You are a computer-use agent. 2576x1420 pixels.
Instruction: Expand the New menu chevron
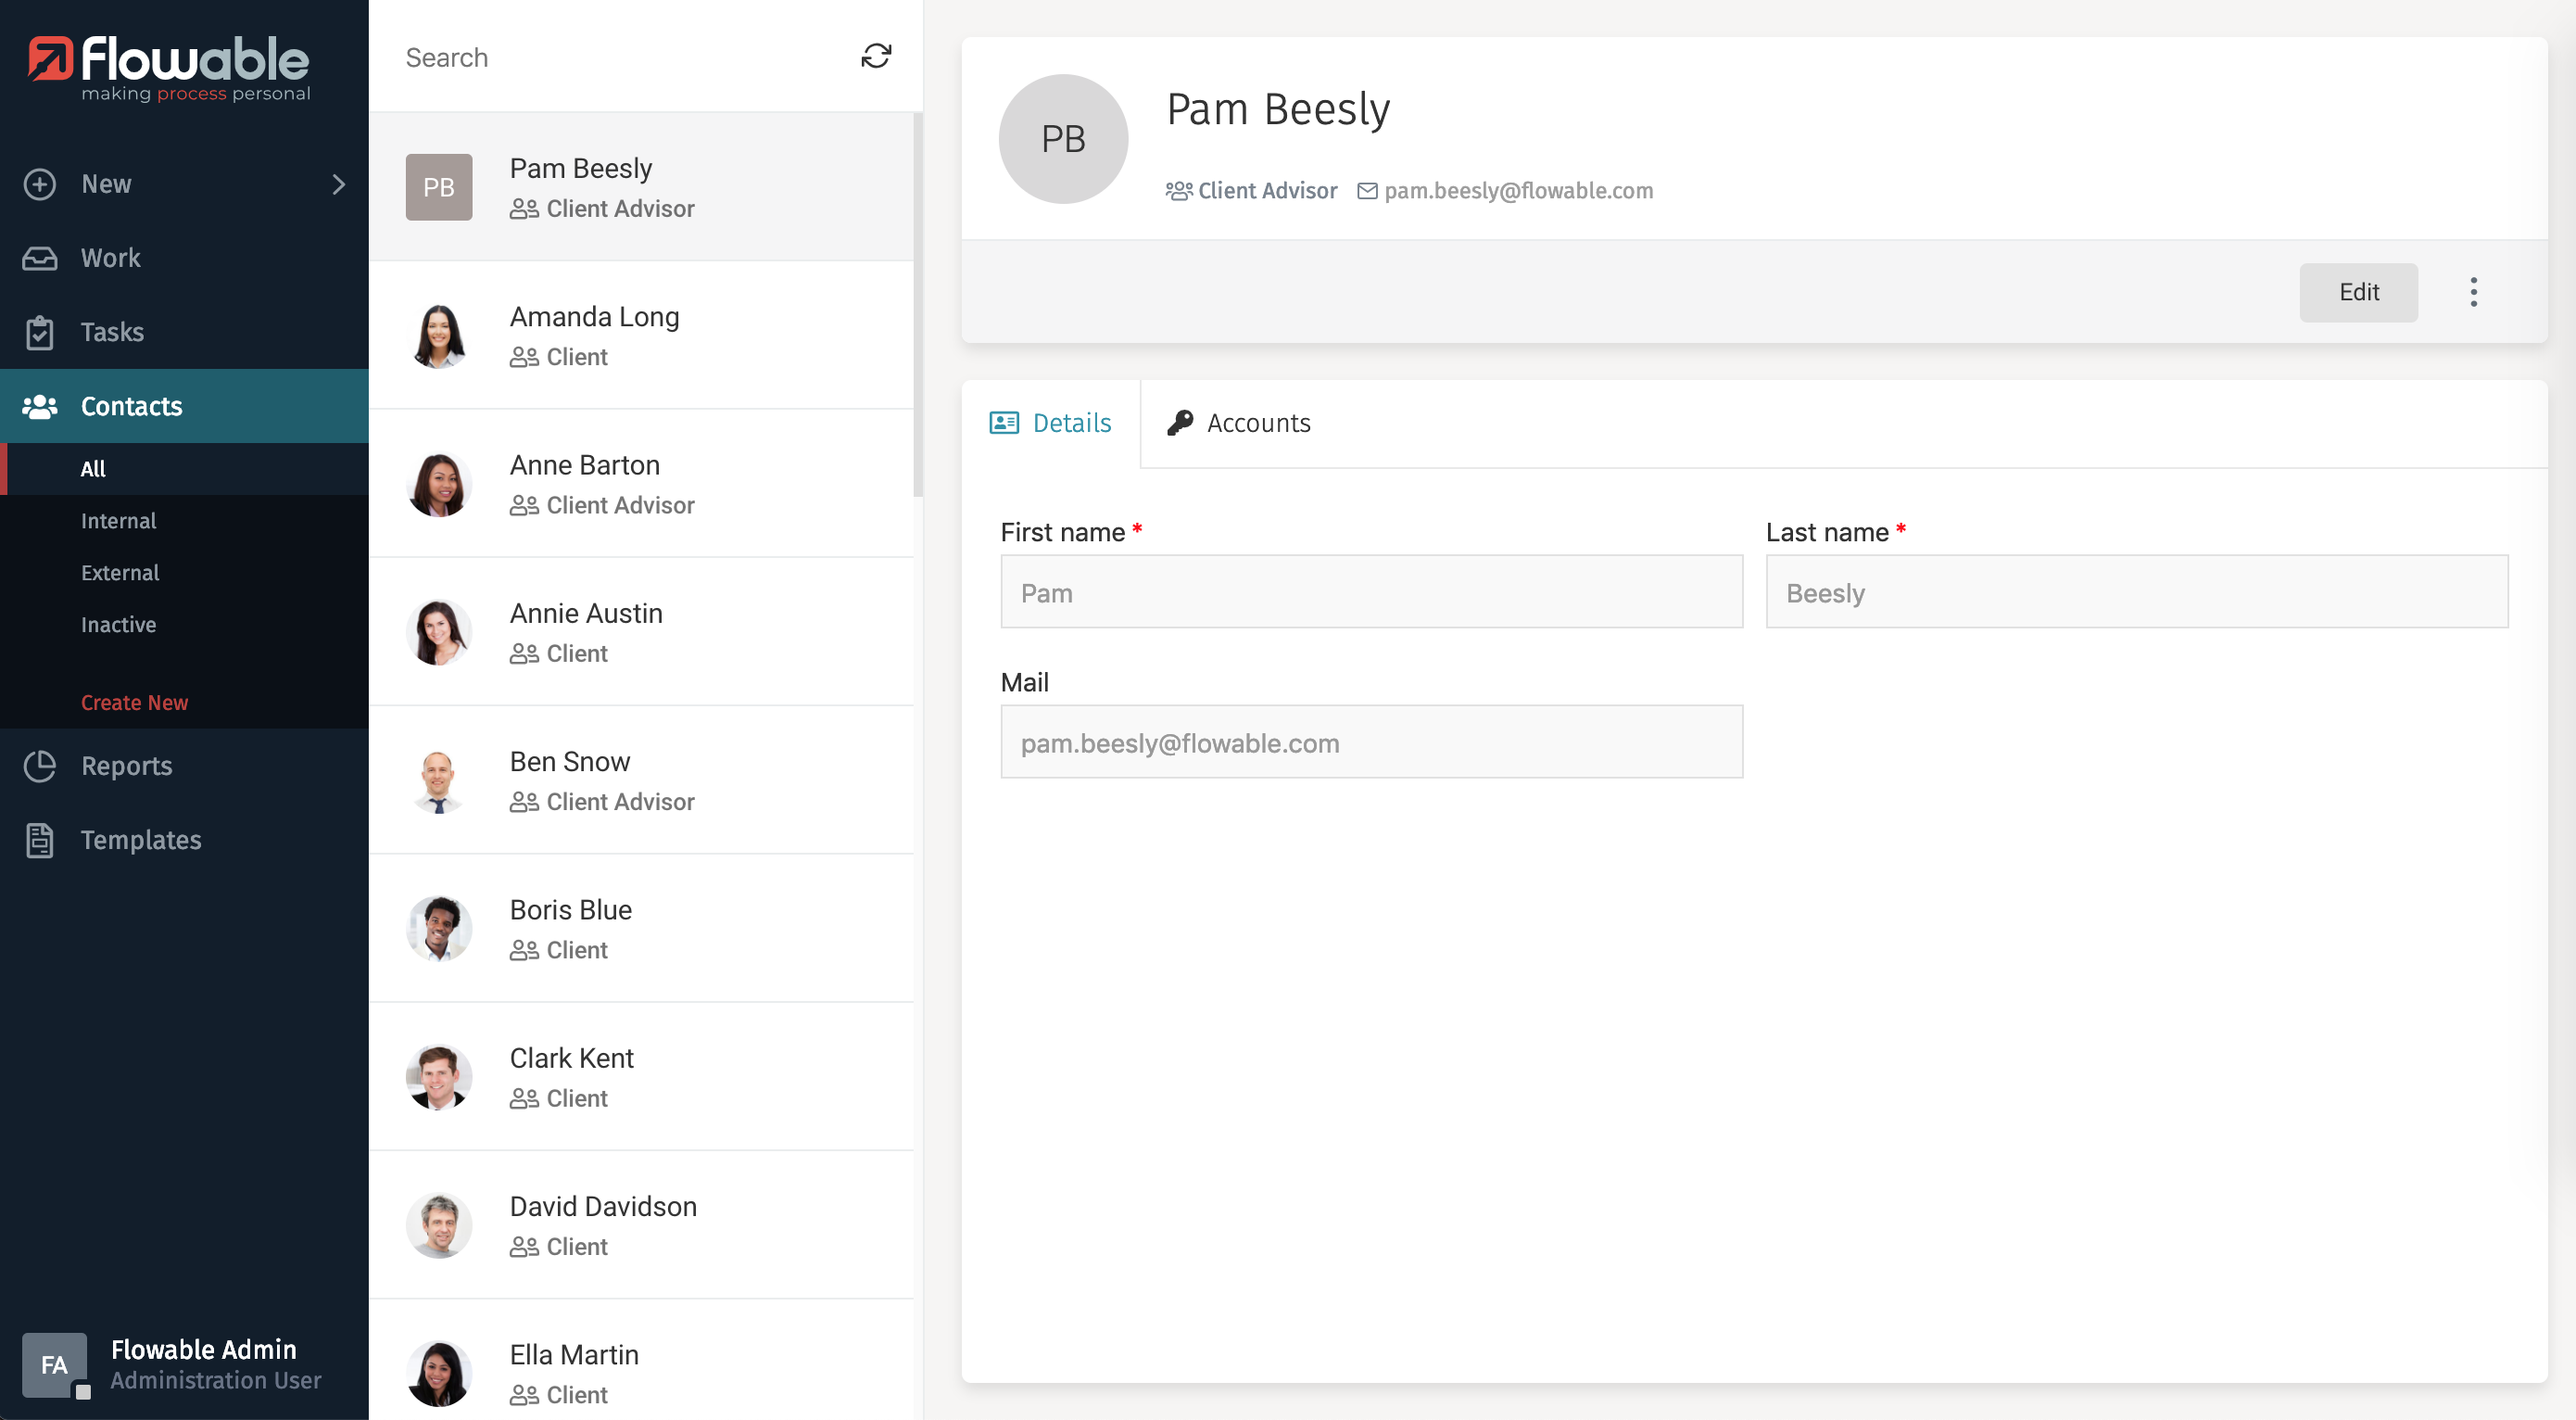(x=338, y=185)
